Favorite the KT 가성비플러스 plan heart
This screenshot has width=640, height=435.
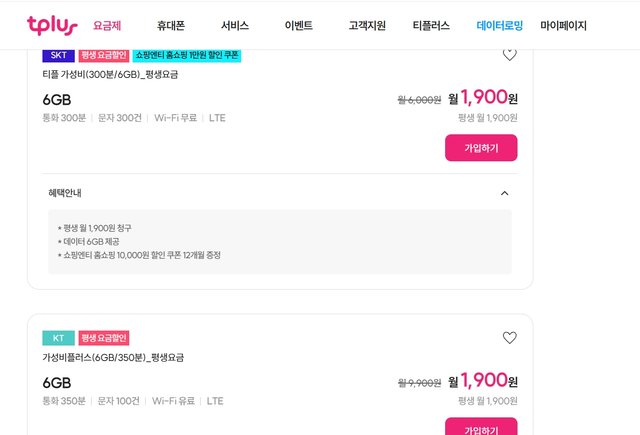click(509, 337)
